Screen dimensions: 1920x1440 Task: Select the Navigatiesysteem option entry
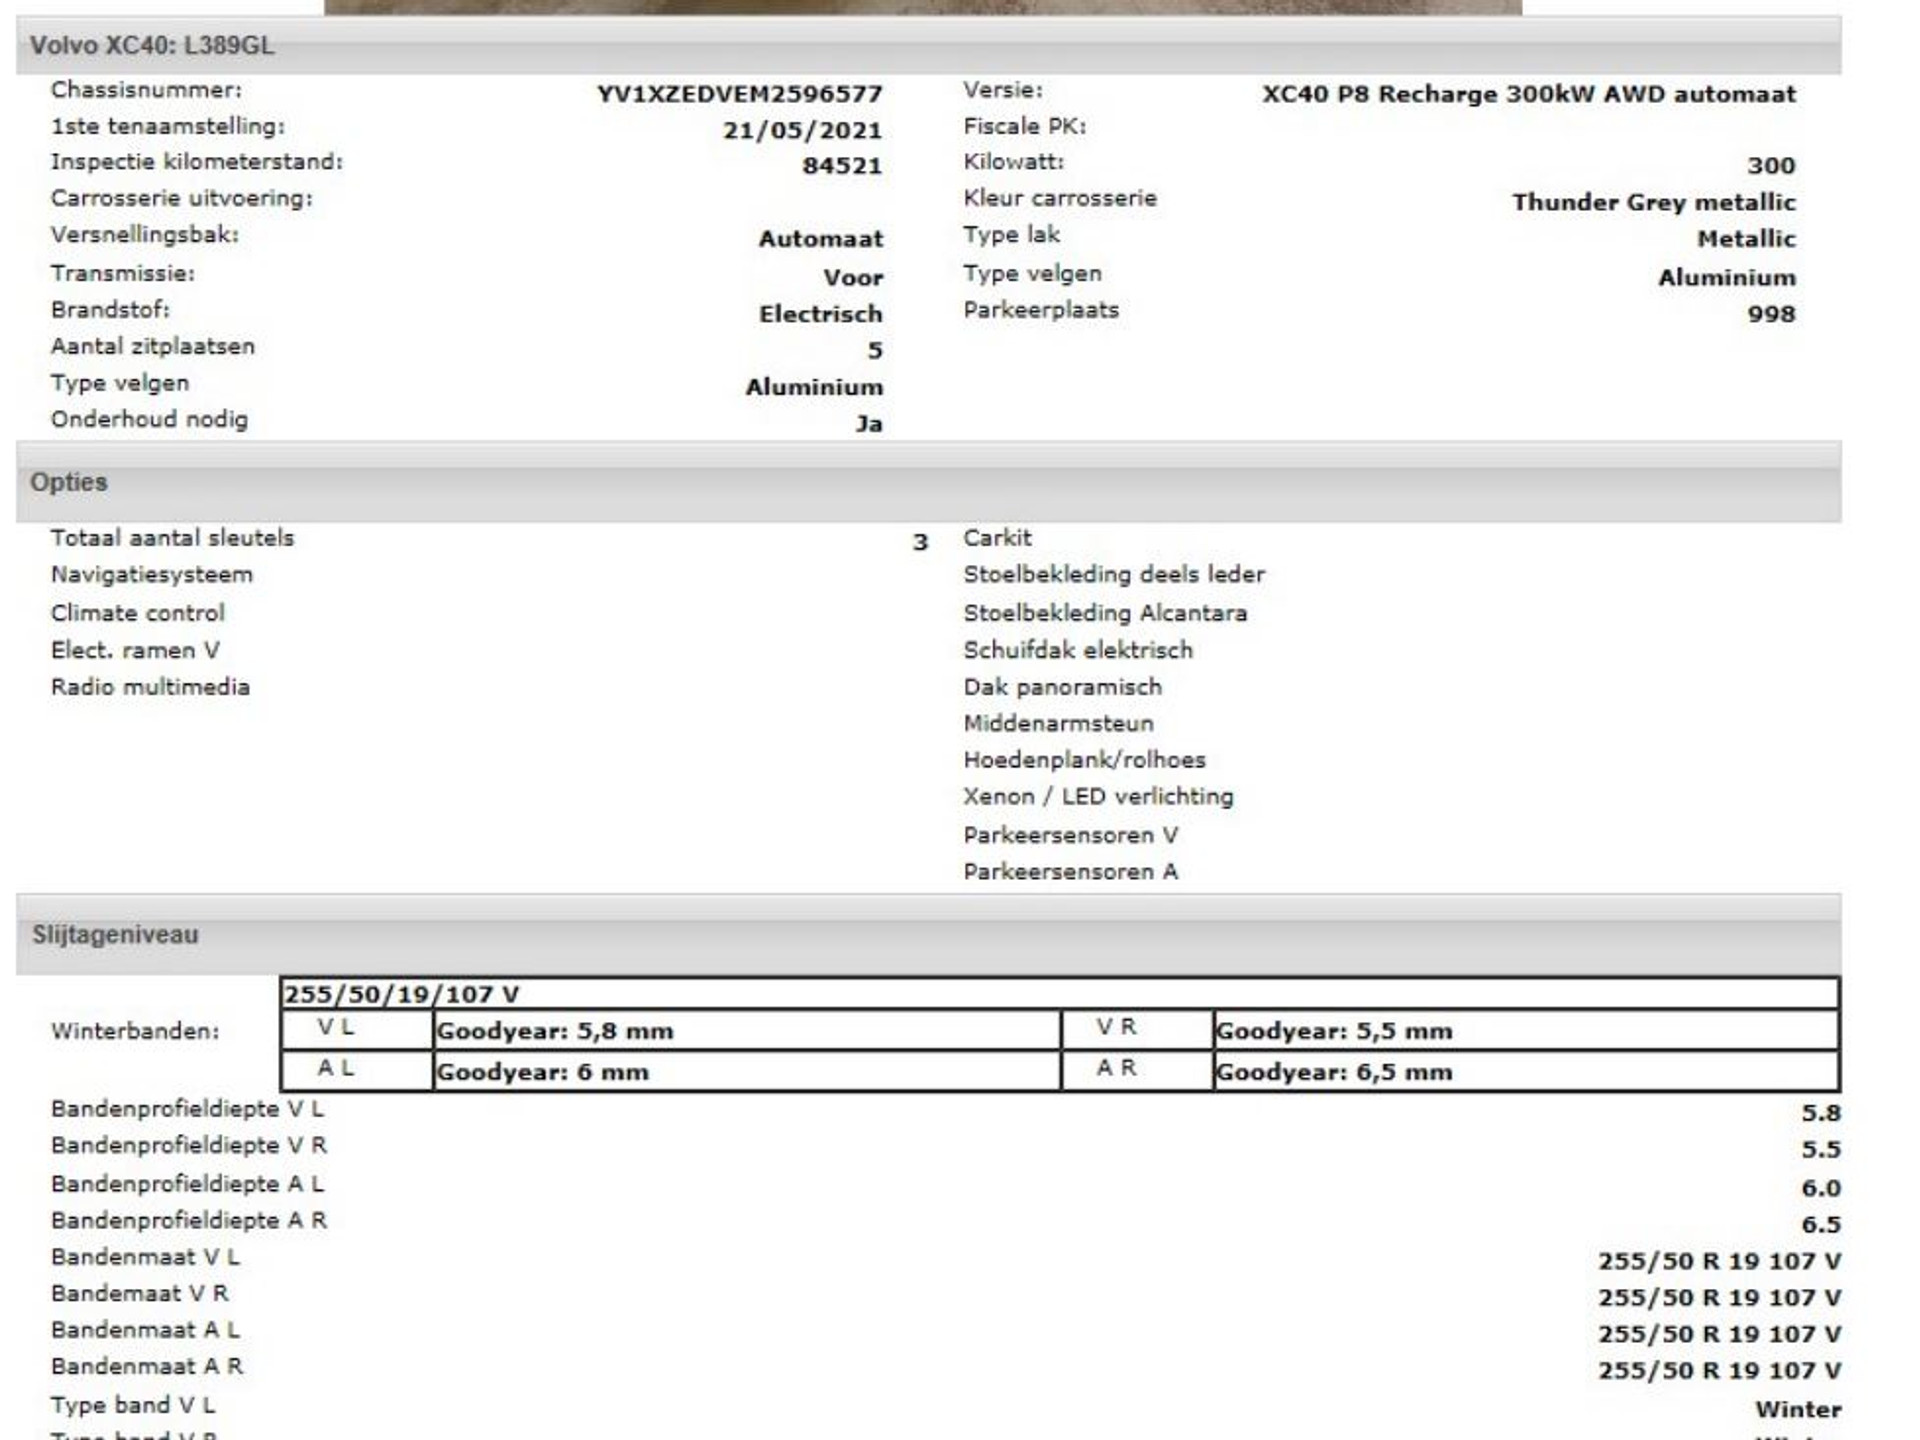tap(152, 575)
